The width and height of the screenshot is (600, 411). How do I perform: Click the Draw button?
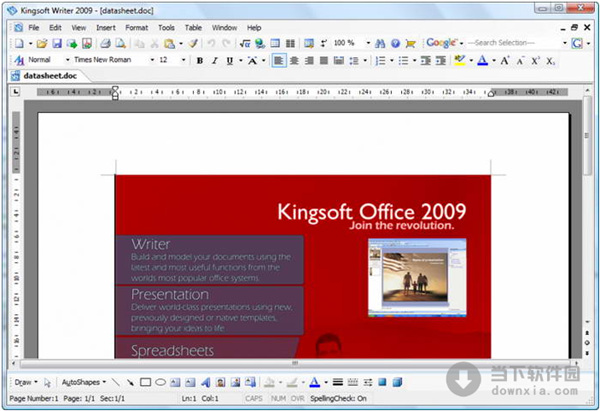point(24,382)
